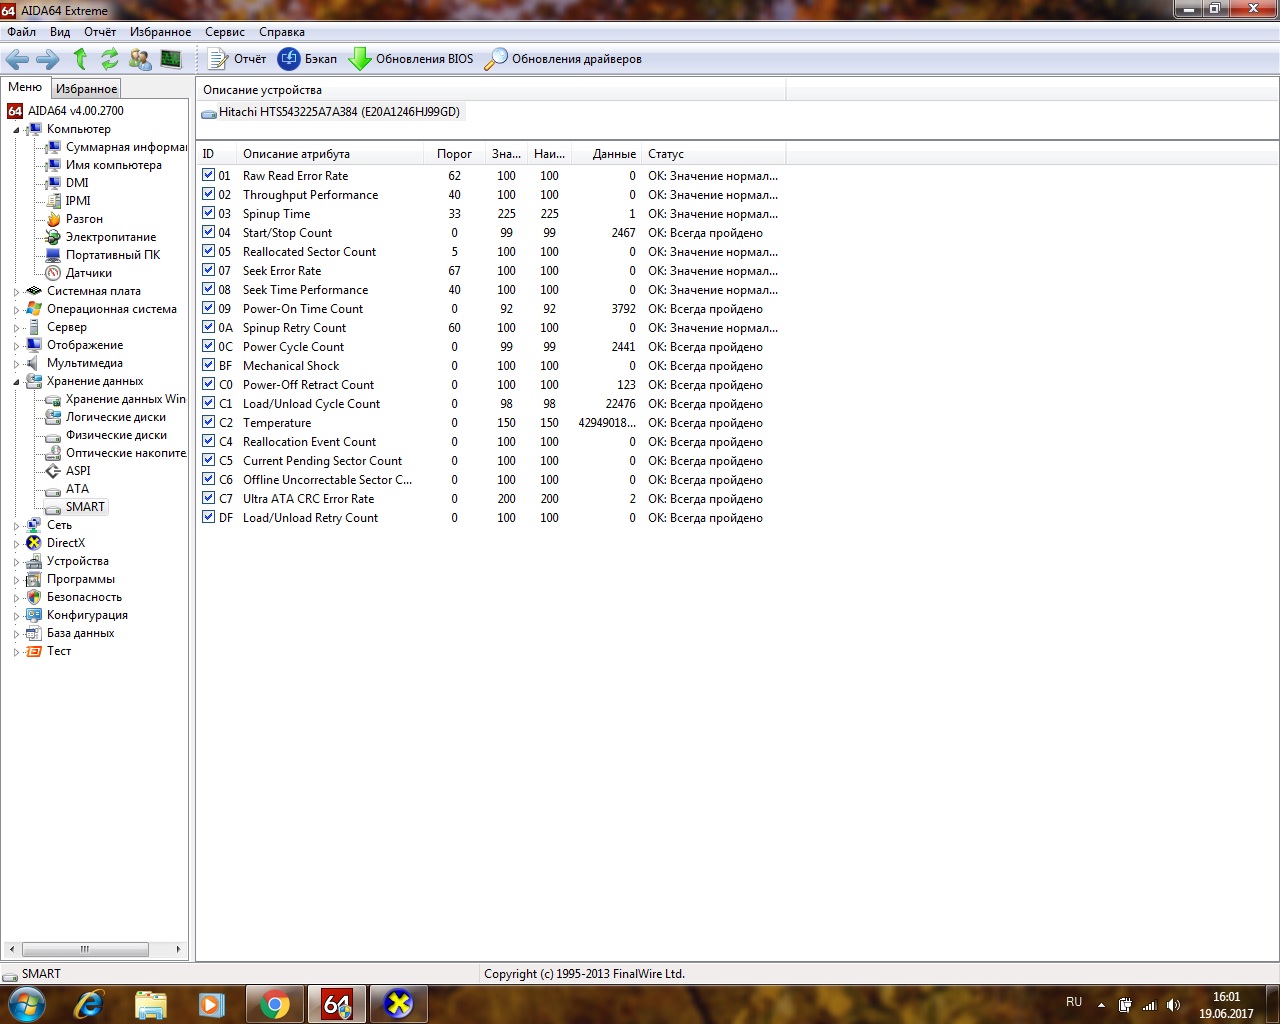Click Обновления драйверов toolbar button
The image size is (1280, 1024).
point(563,59)
